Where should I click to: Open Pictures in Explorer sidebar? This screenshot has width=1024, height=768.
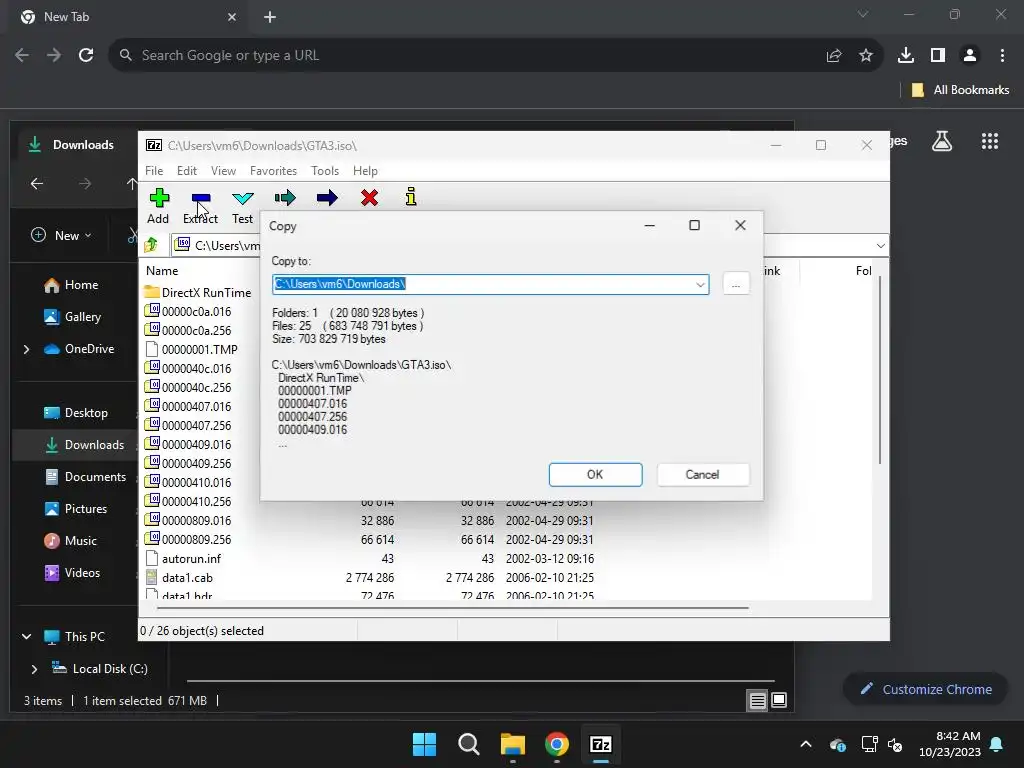coord(75,509)
